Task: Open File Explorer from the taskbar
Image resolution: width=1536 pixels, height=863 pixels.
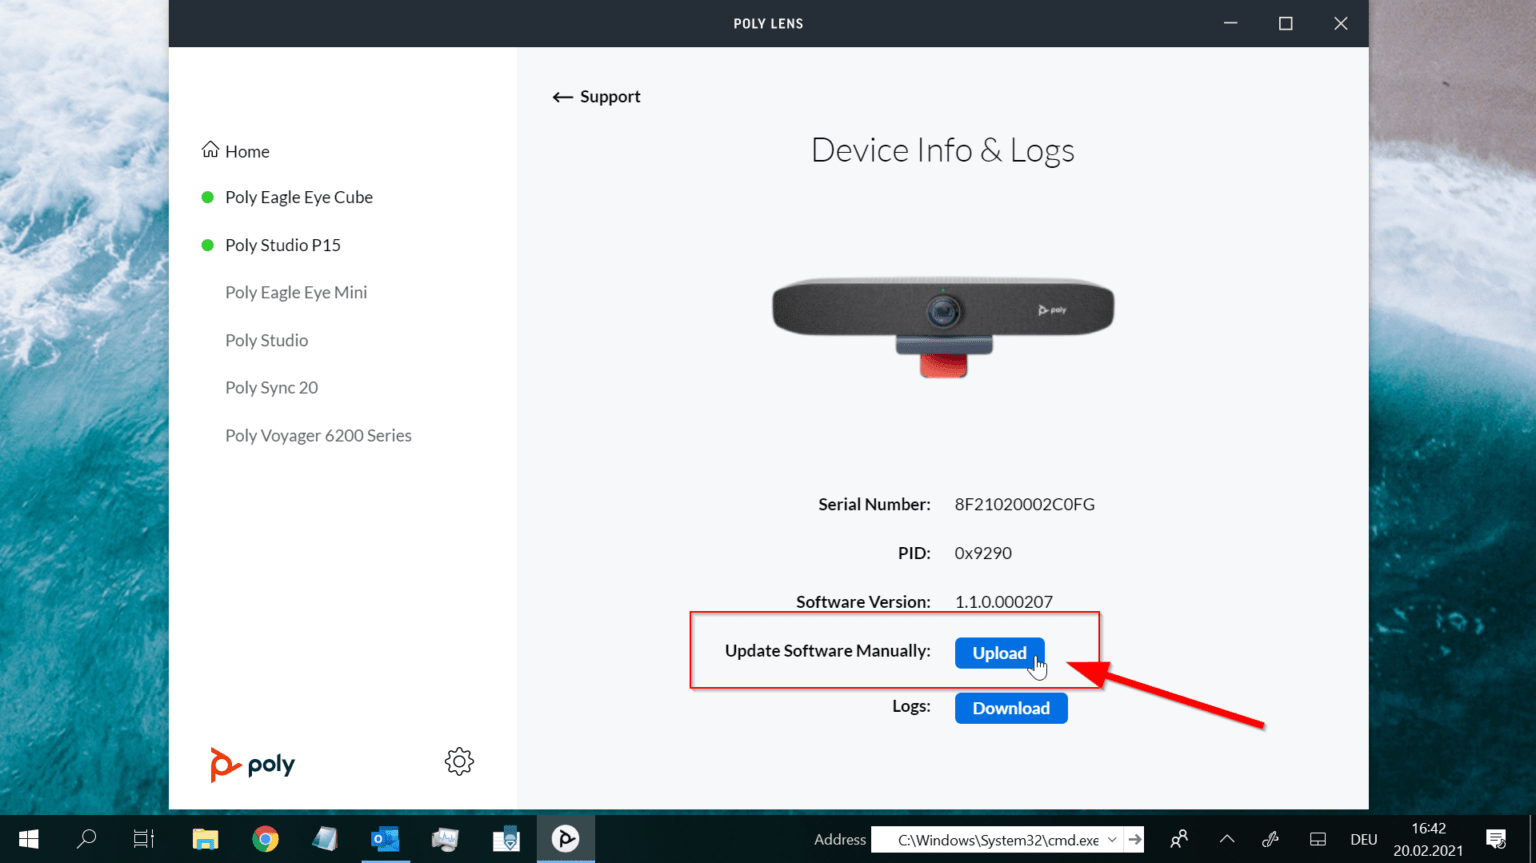Action: [x=205, y=839]
